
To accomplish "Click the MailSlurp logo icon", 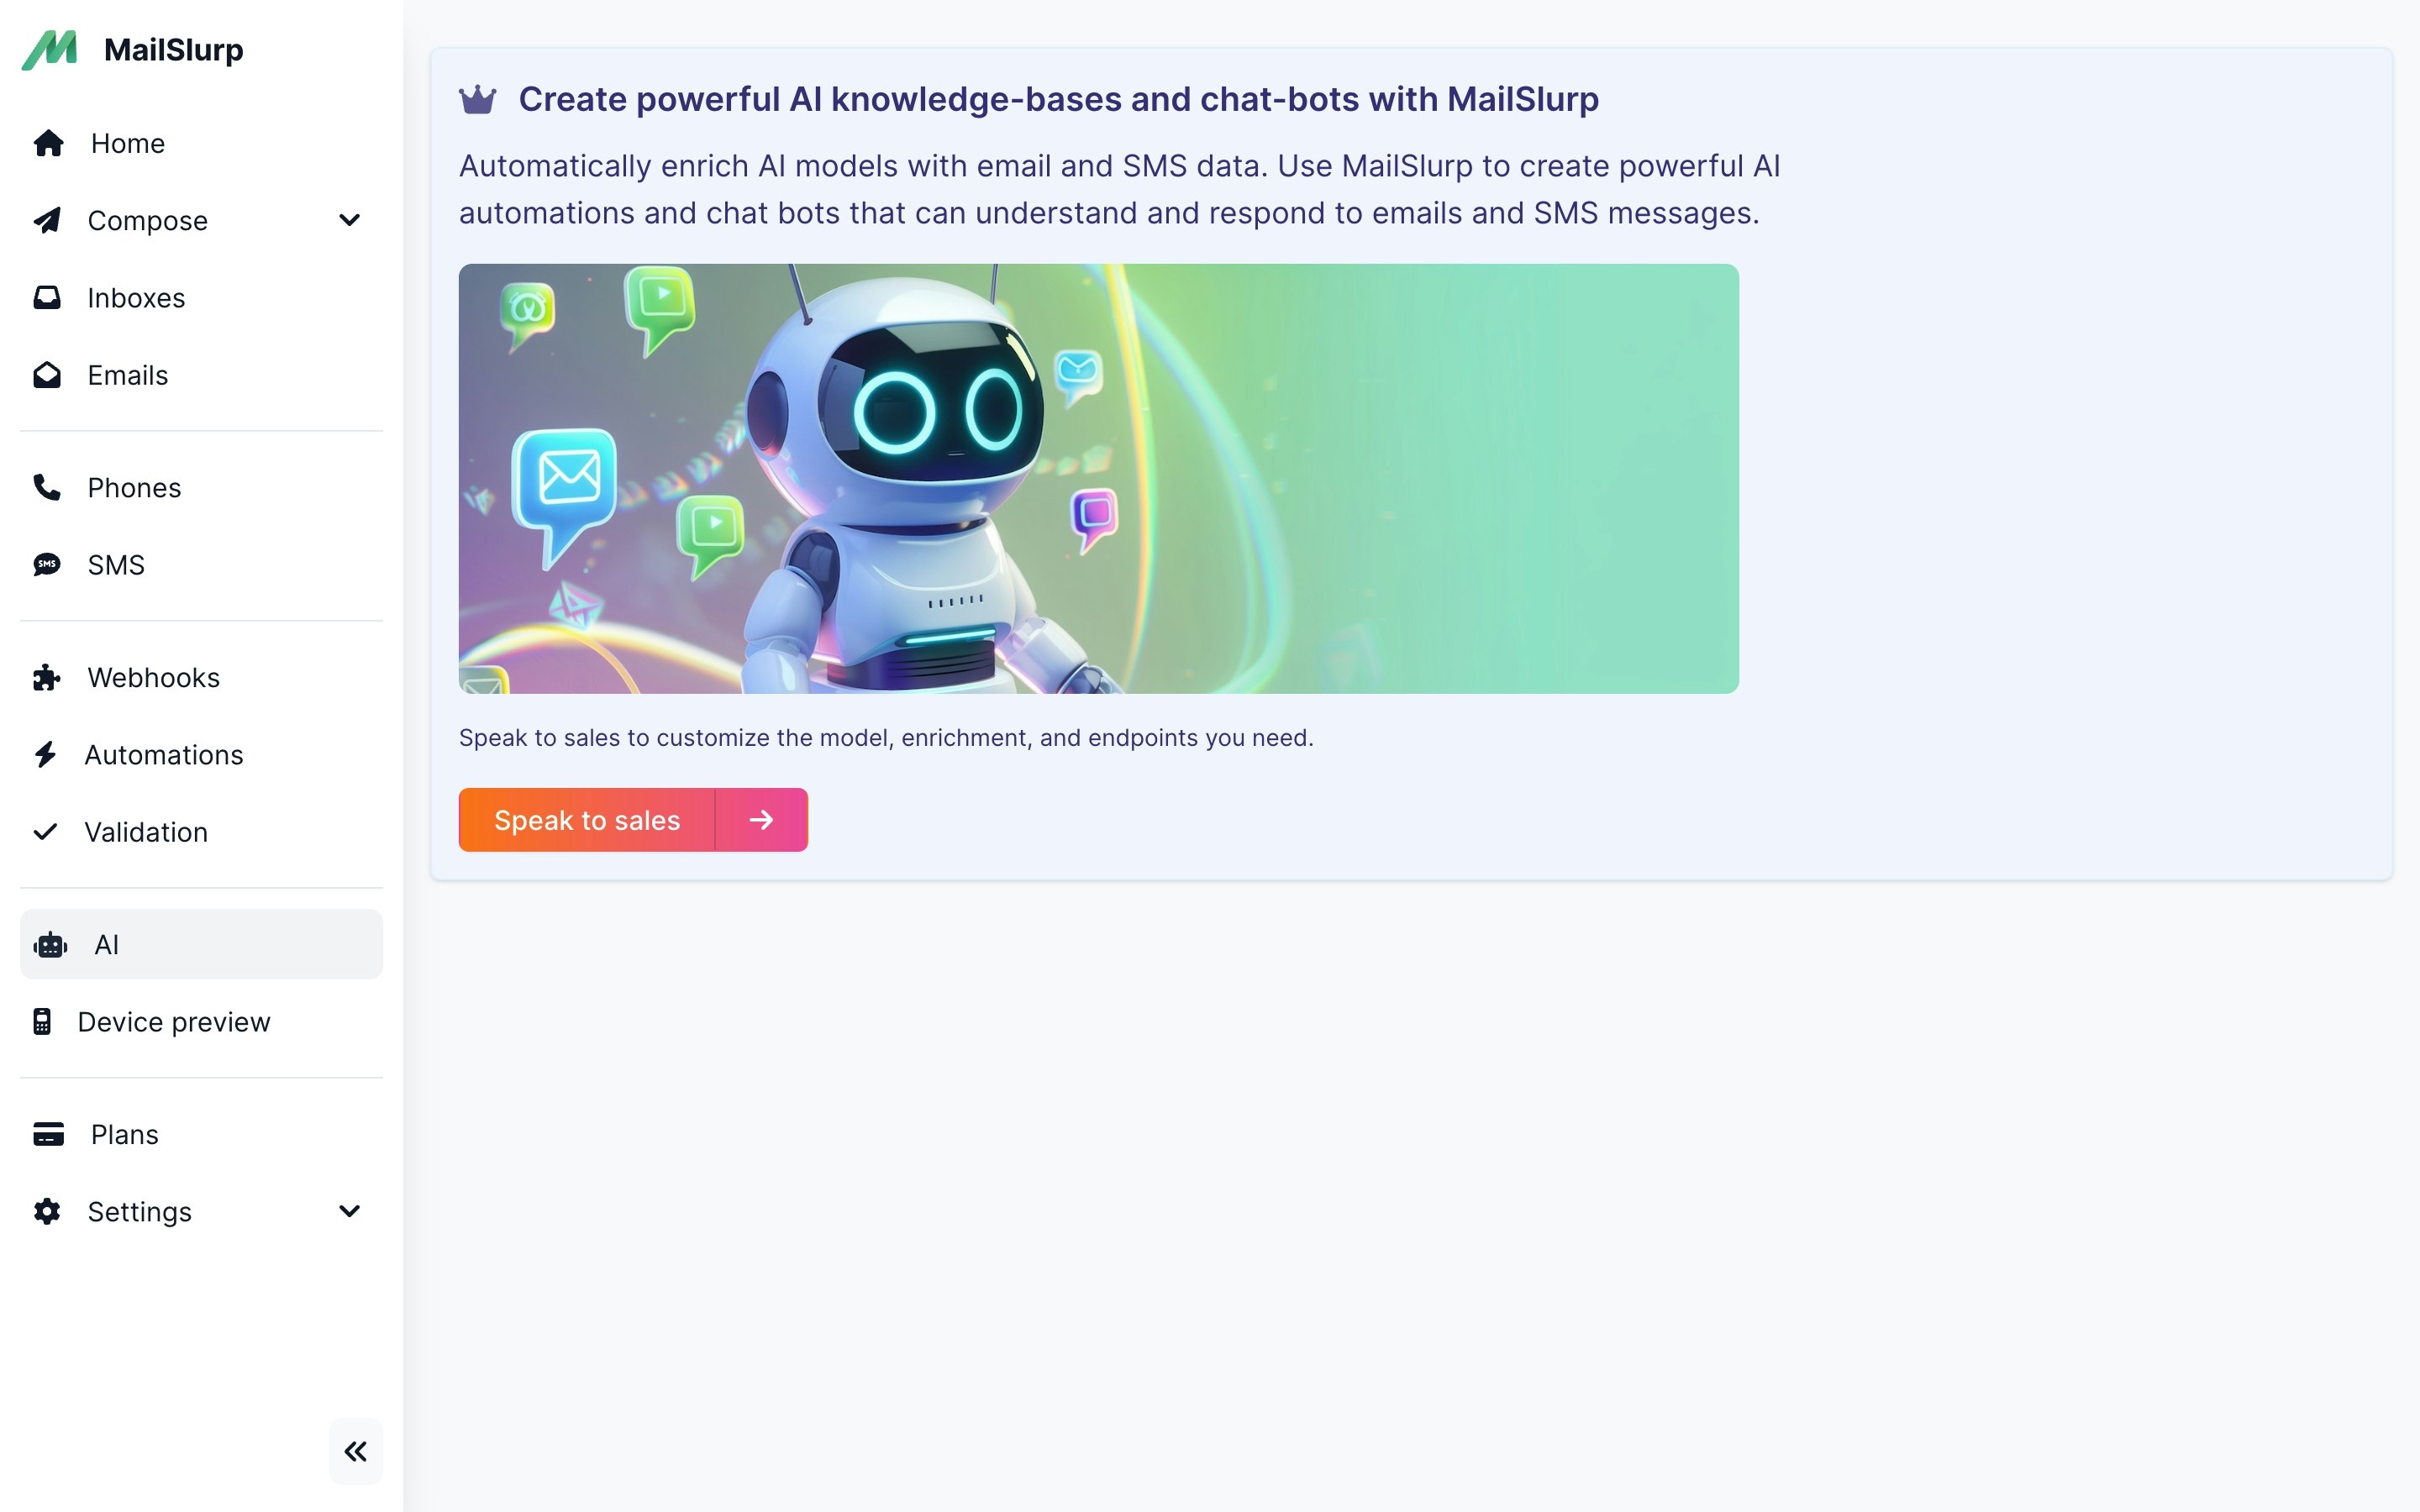I will click(49, 50).
